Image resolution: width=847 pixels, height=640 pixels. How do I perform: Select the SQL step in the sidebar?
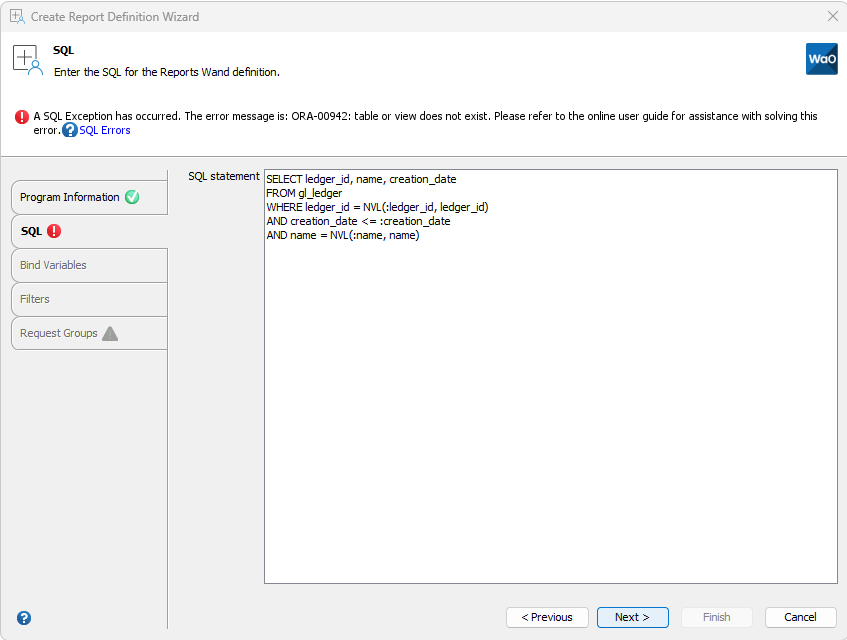click(x=33, y=231)
